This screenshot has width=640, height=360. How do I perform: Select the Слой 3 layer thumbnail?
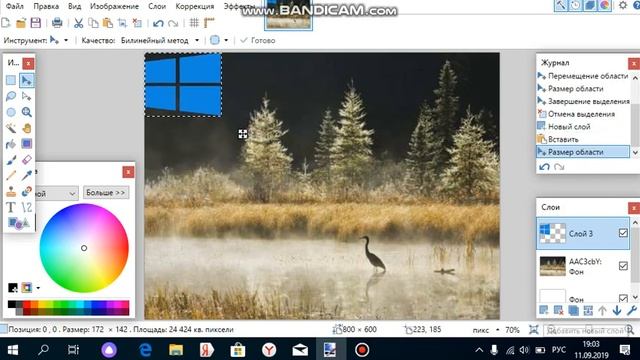pyautogui.click(x=552, y=233)
